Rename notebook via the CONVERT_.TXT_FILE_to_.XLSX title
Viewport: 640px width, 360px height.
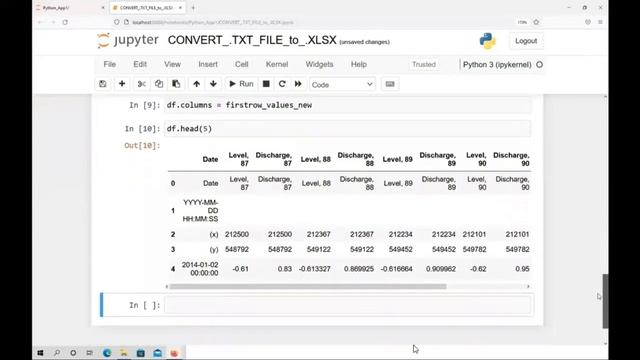pos(252,40)
